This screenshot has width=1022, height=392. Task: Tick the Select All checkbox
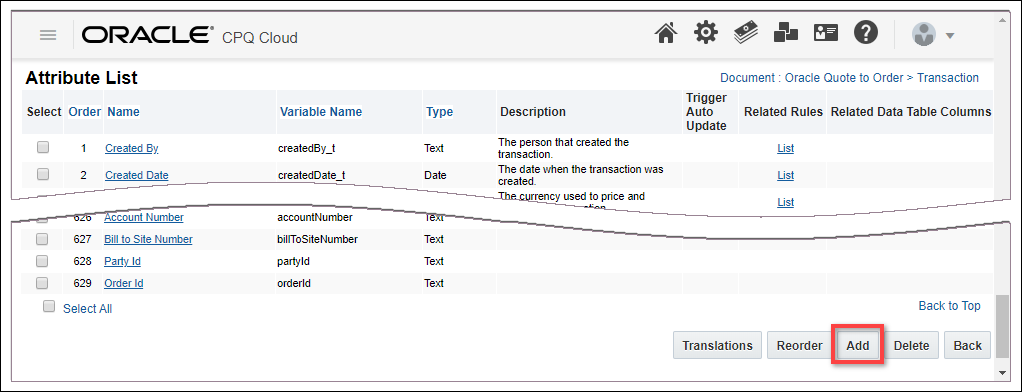point(48,307)
